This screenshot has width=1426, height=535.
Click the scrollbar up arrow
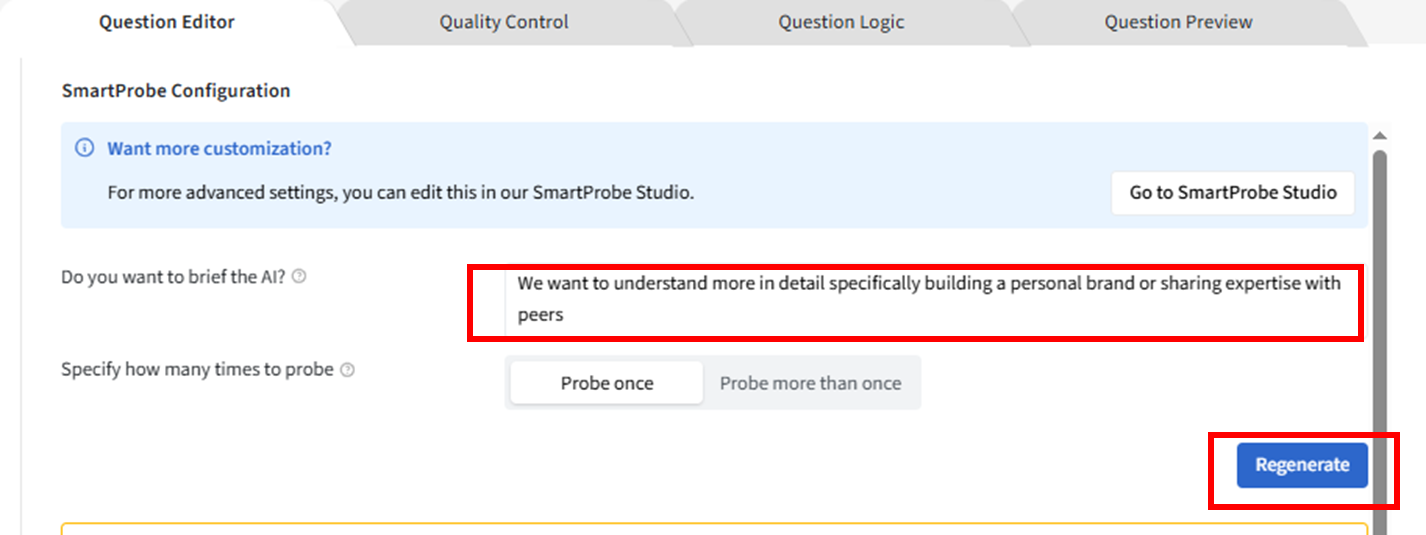[1380, 136]
